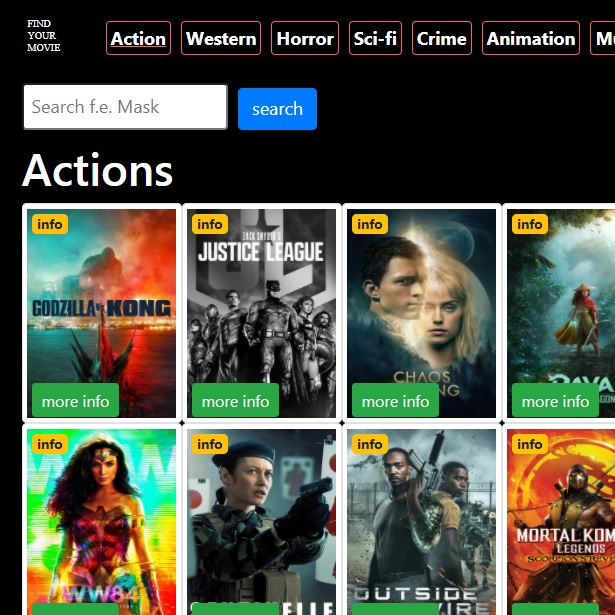Click the Find Your Movie logo
Viewport: 615px width, 615px height.
coord(44,36)
